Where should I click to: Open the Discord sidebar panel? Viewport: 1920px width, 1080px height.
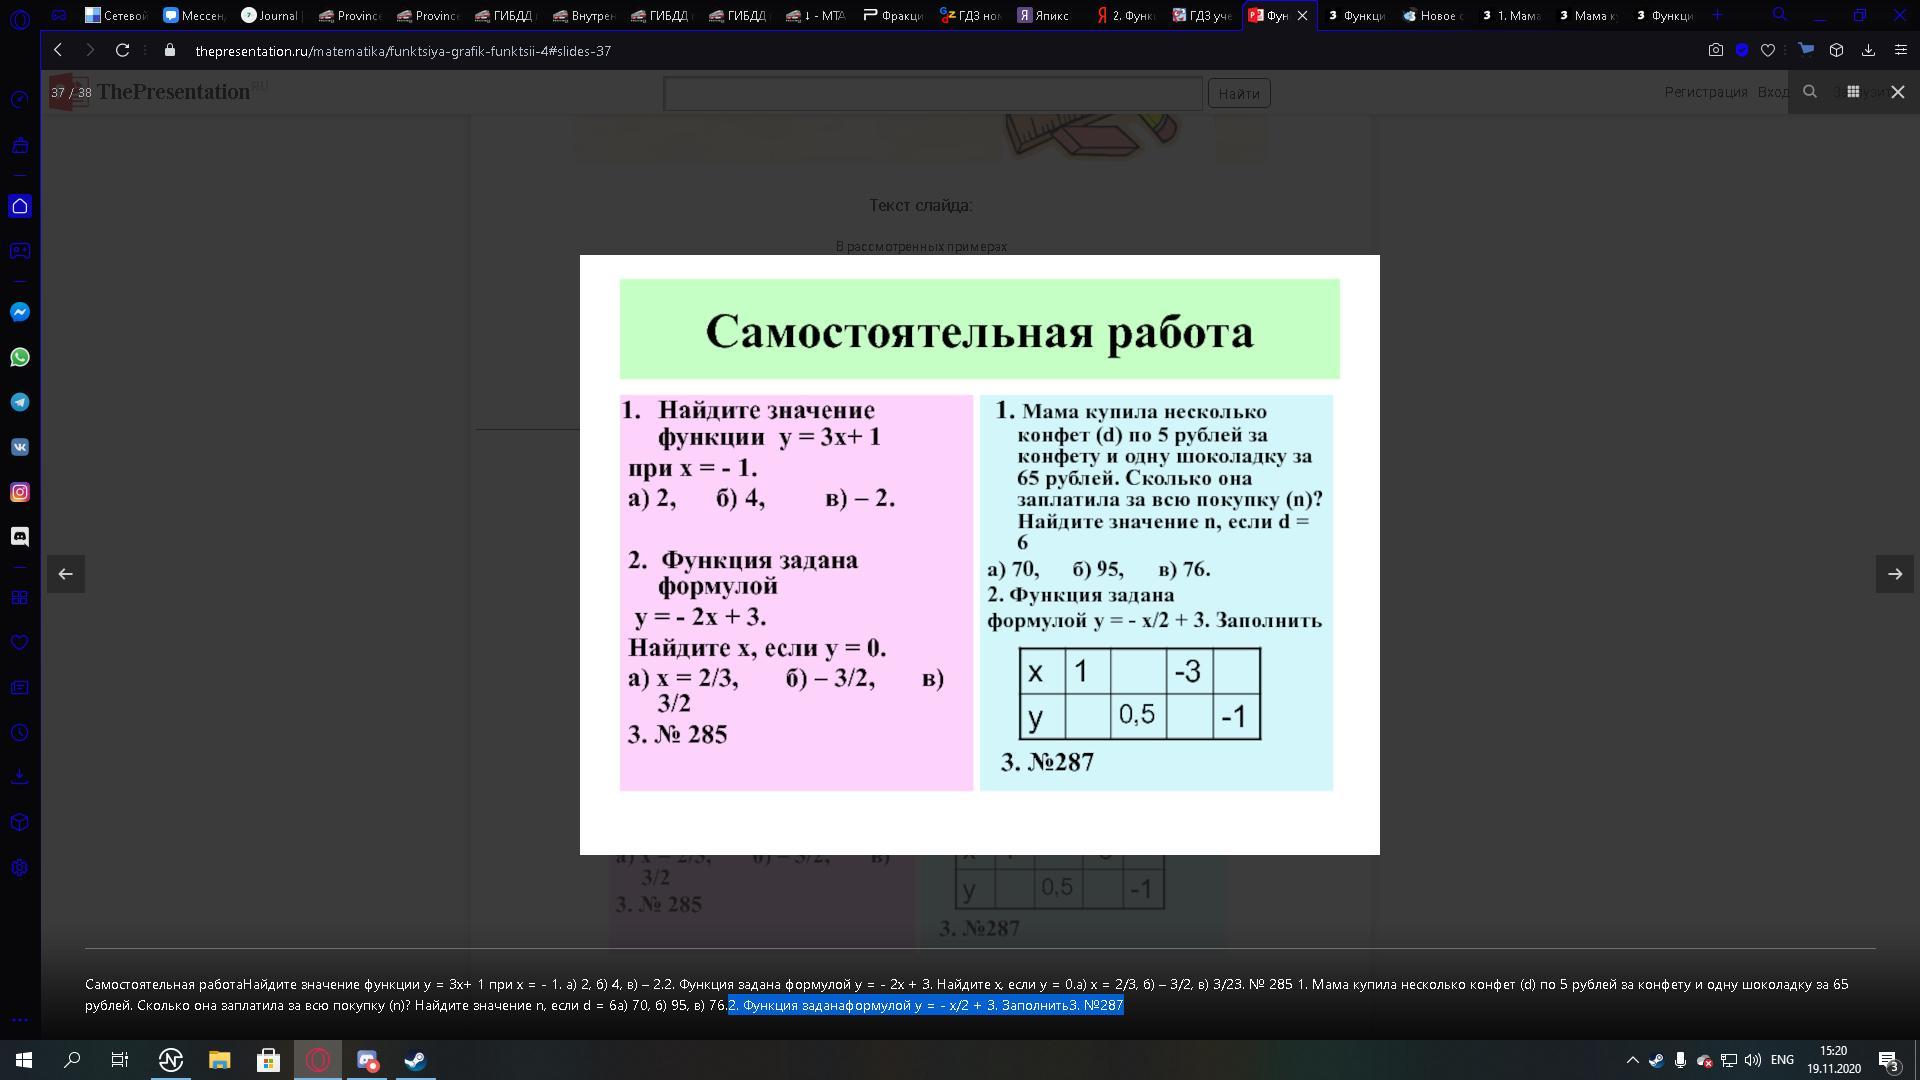click(x=20, y=537)
